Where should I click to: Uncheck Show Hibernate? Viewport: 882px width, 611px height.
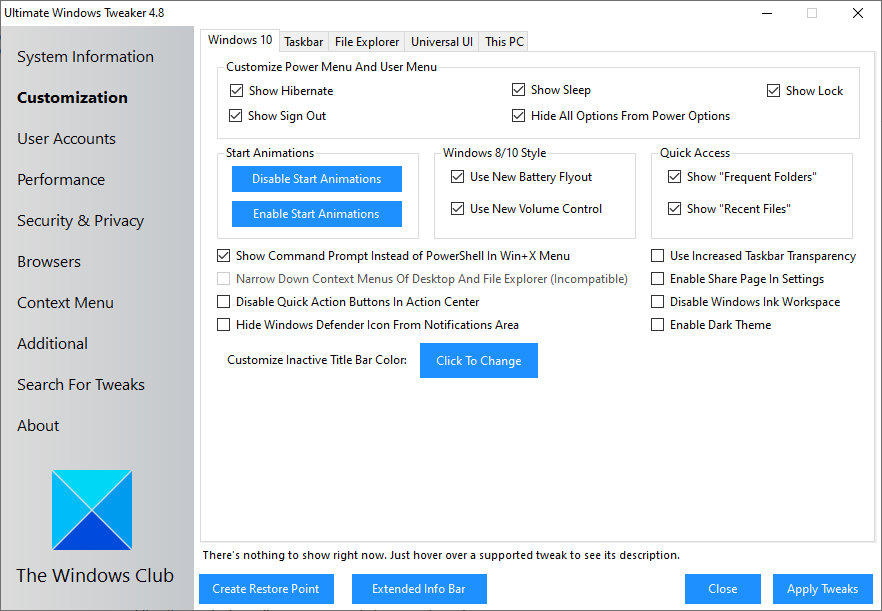click(x=236, y=90)
